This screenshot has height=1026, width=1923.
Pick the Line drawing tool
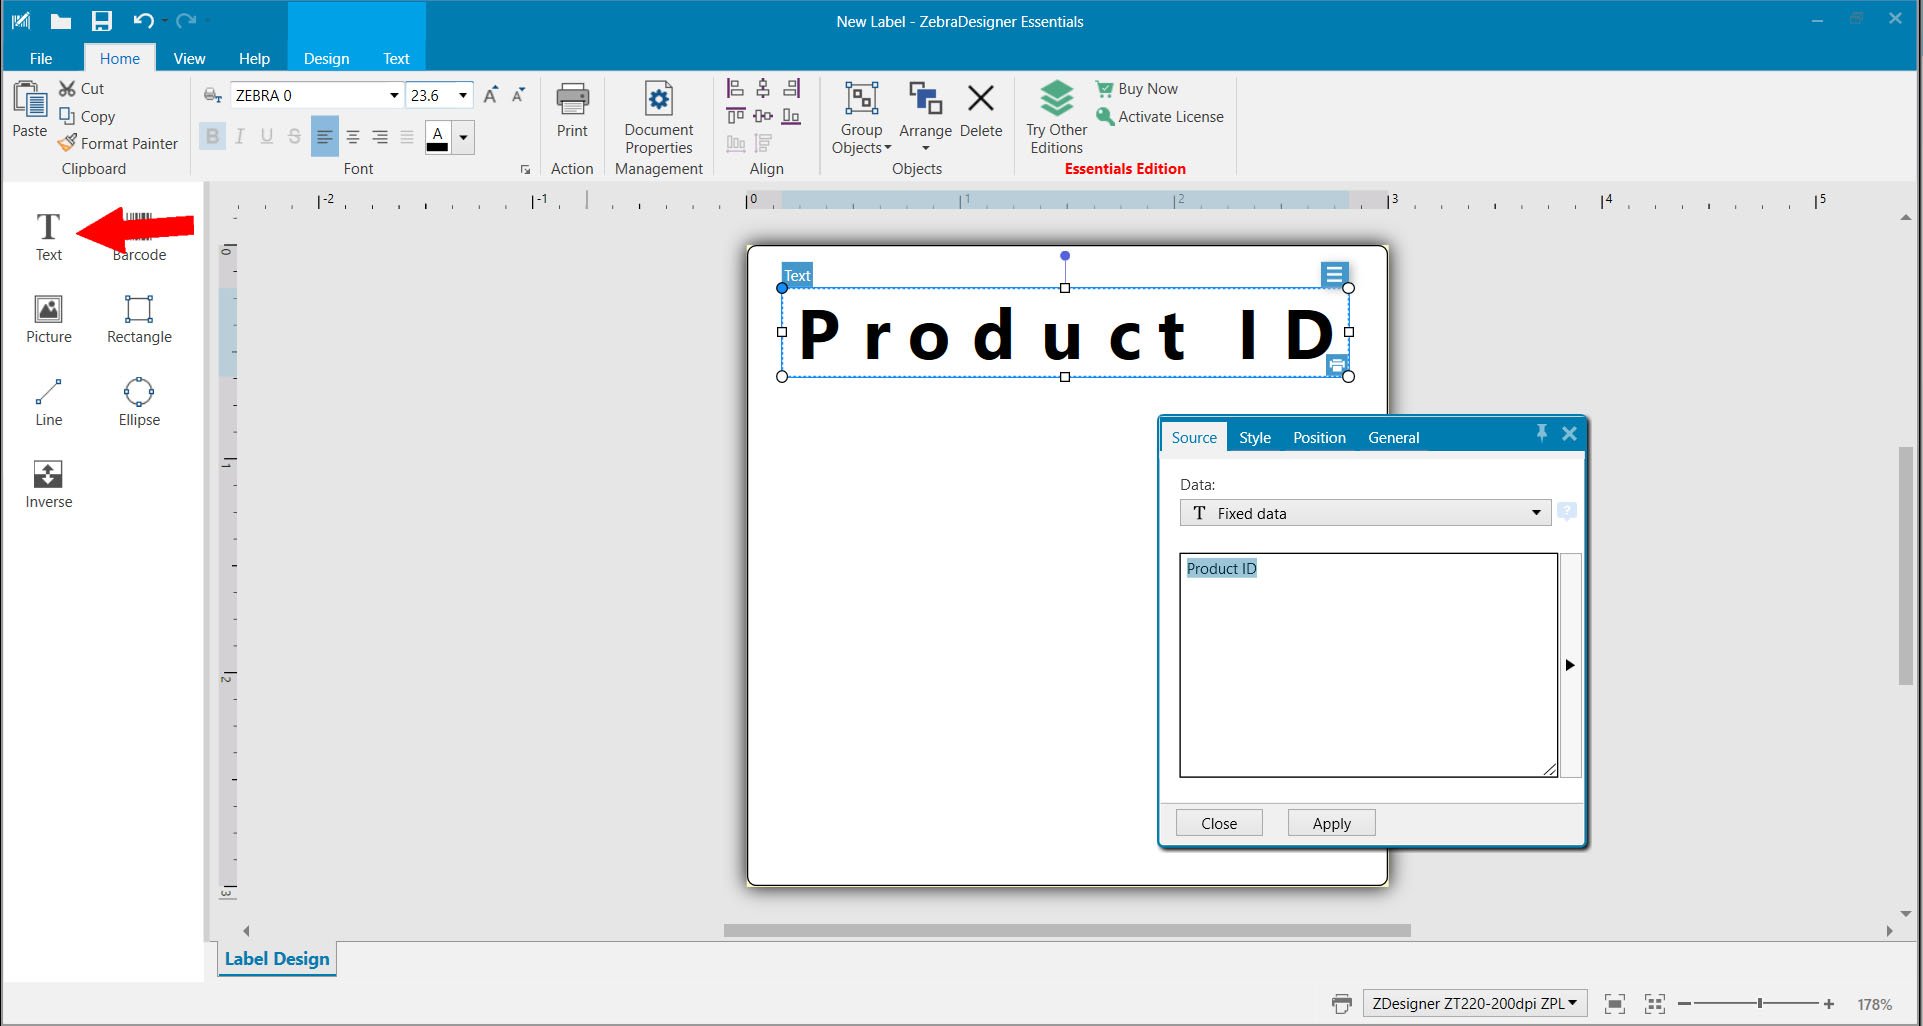[48, 402]
